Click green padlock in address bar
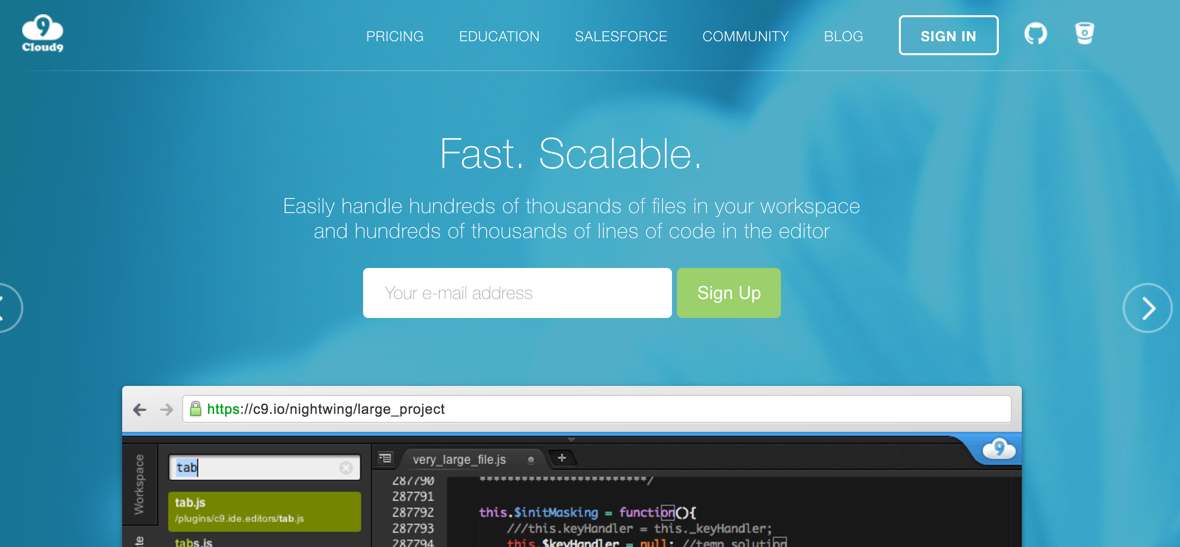The height and width of the screenshot is (547, 1180). 195,409
